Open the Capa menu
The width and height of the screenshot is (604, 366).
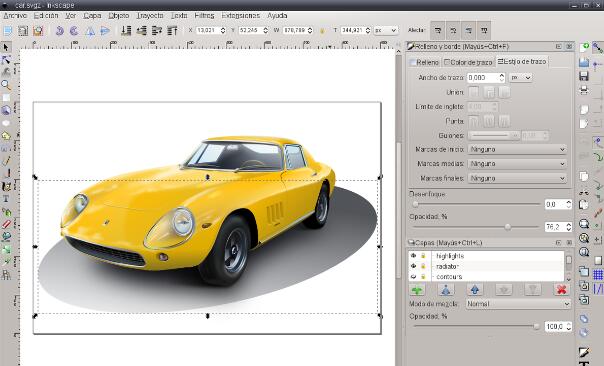(x=92, y=15)
